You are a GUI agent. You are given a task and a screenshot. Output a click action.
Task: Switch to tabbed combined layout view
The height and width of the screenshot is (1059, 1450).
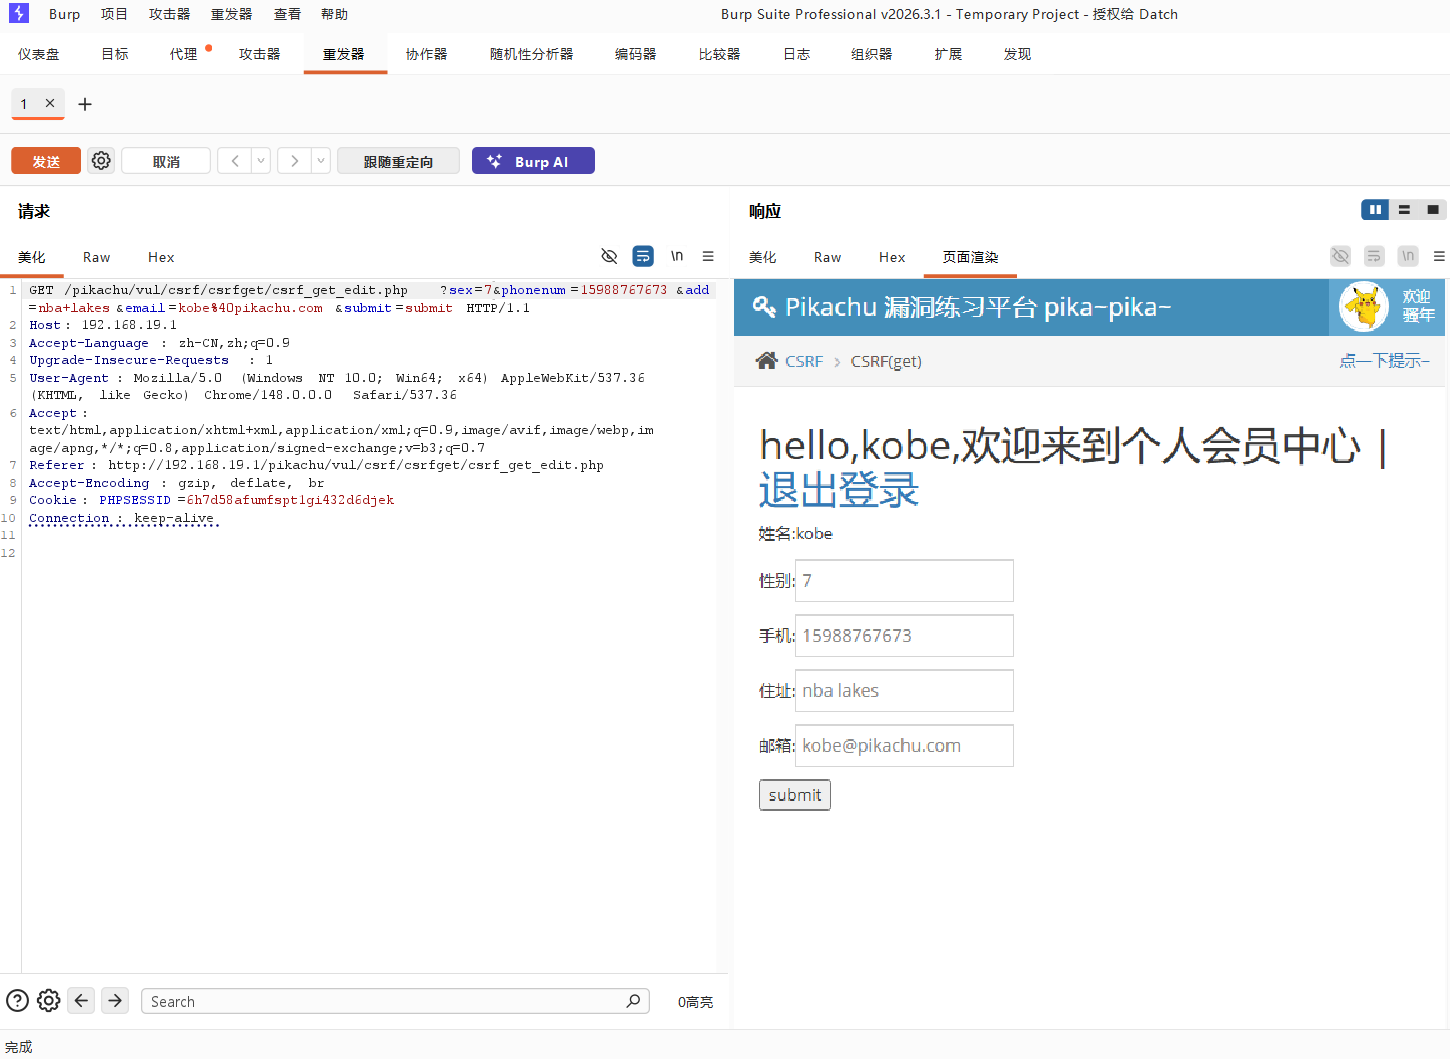[1433, 210]
